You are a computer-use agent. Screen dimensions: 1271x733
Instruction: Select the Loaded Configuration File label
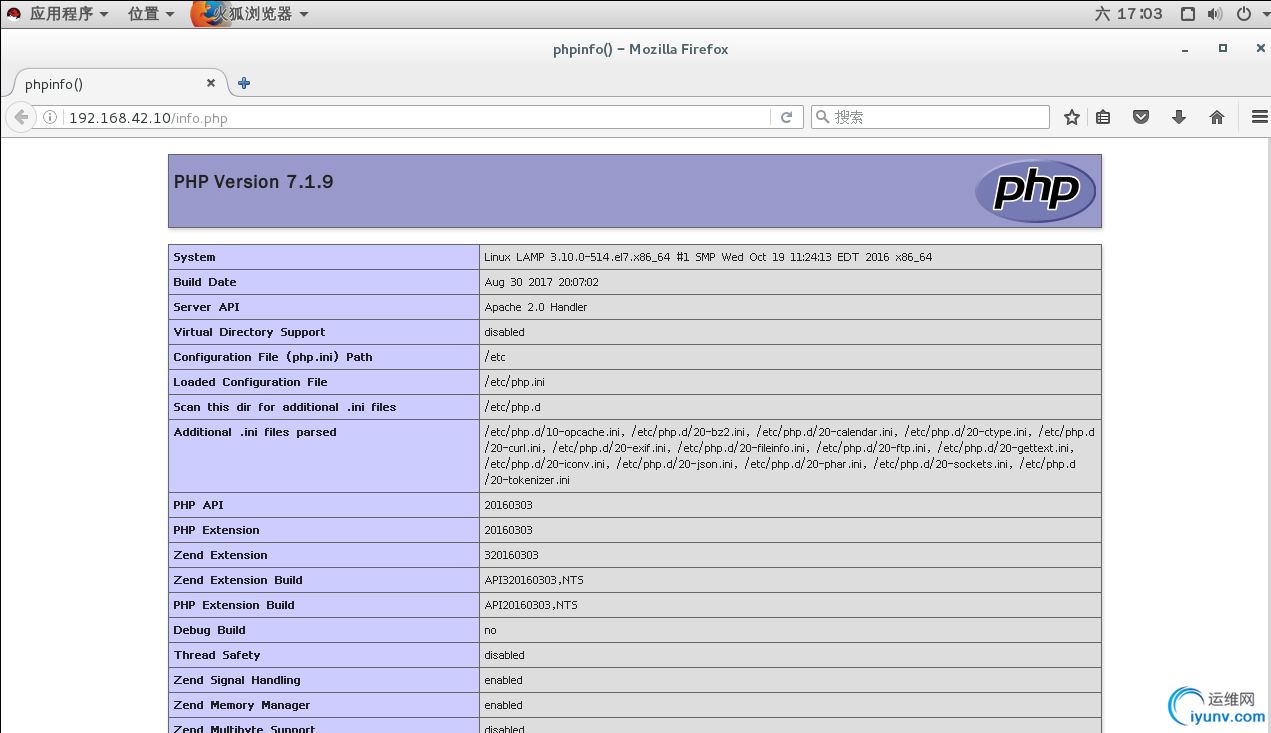point(250,382)
